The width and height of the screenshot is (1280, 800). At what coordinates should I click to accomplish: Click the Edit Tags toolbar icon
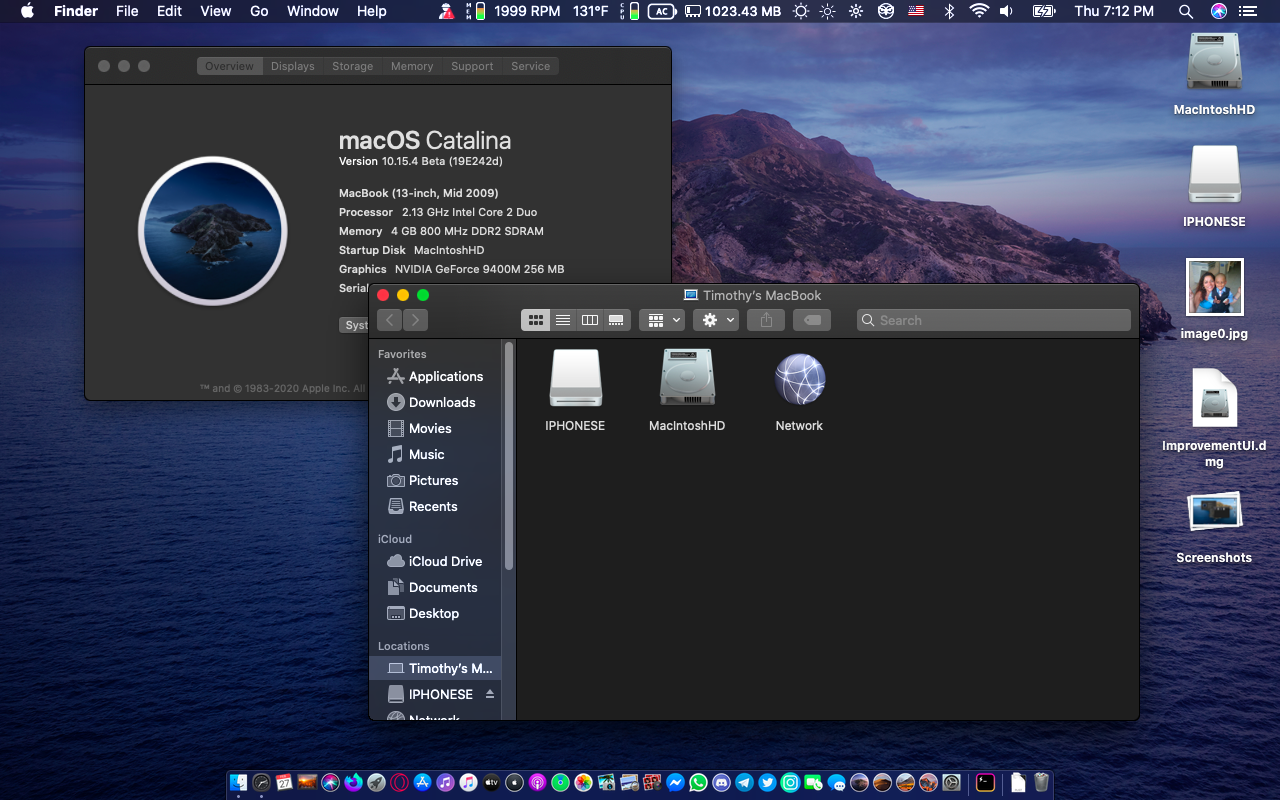pyautogui.click(x=812, y=320)
